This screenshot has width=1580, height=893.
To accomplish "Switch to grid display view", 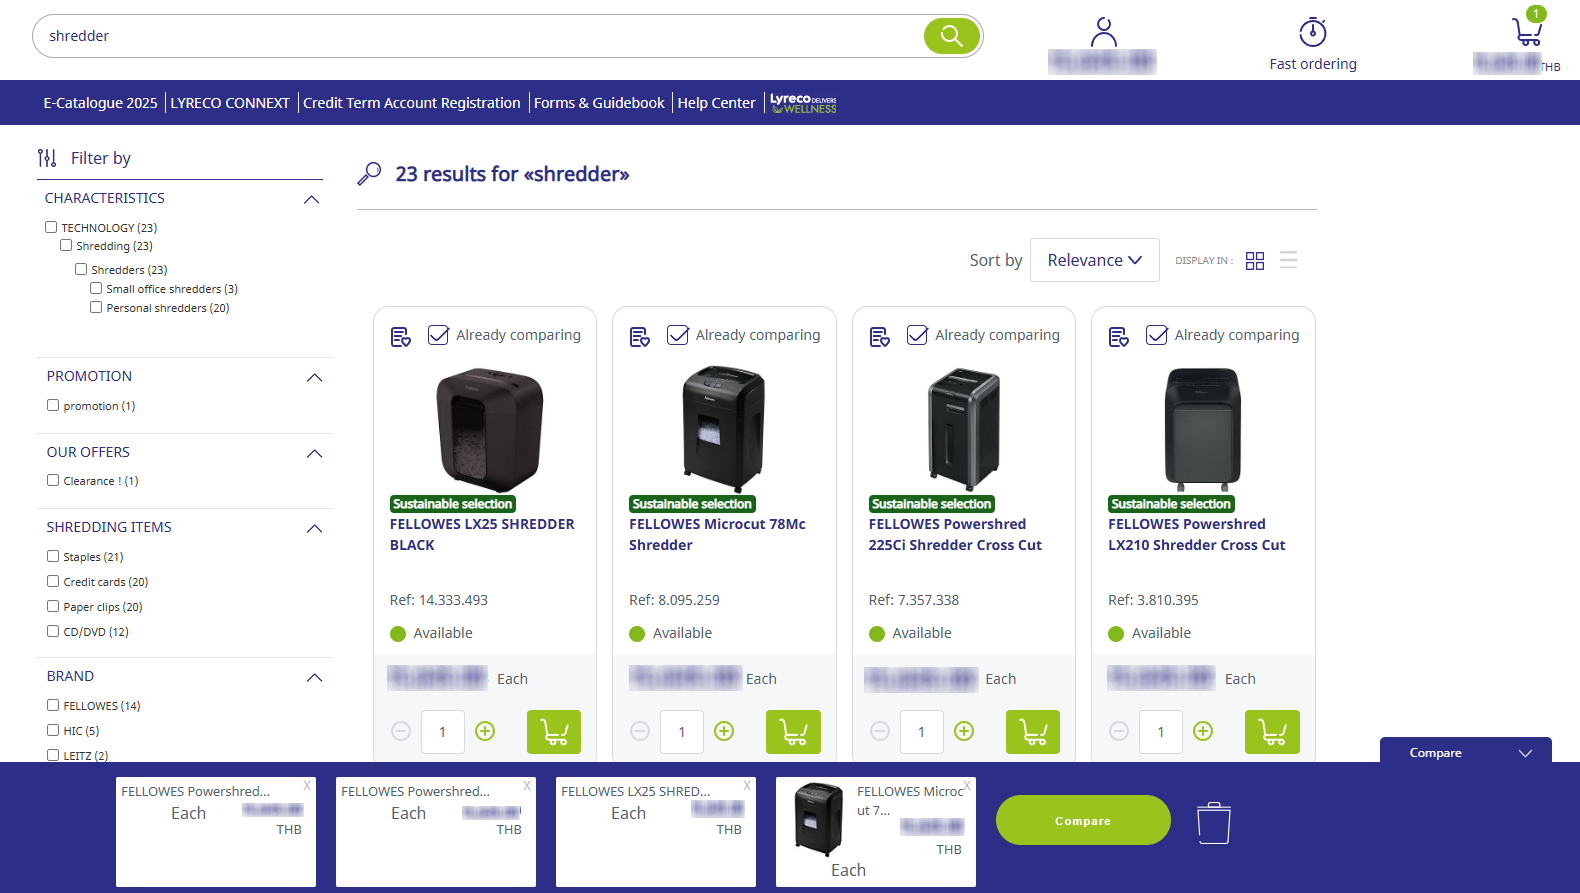I will (1255, 261).
